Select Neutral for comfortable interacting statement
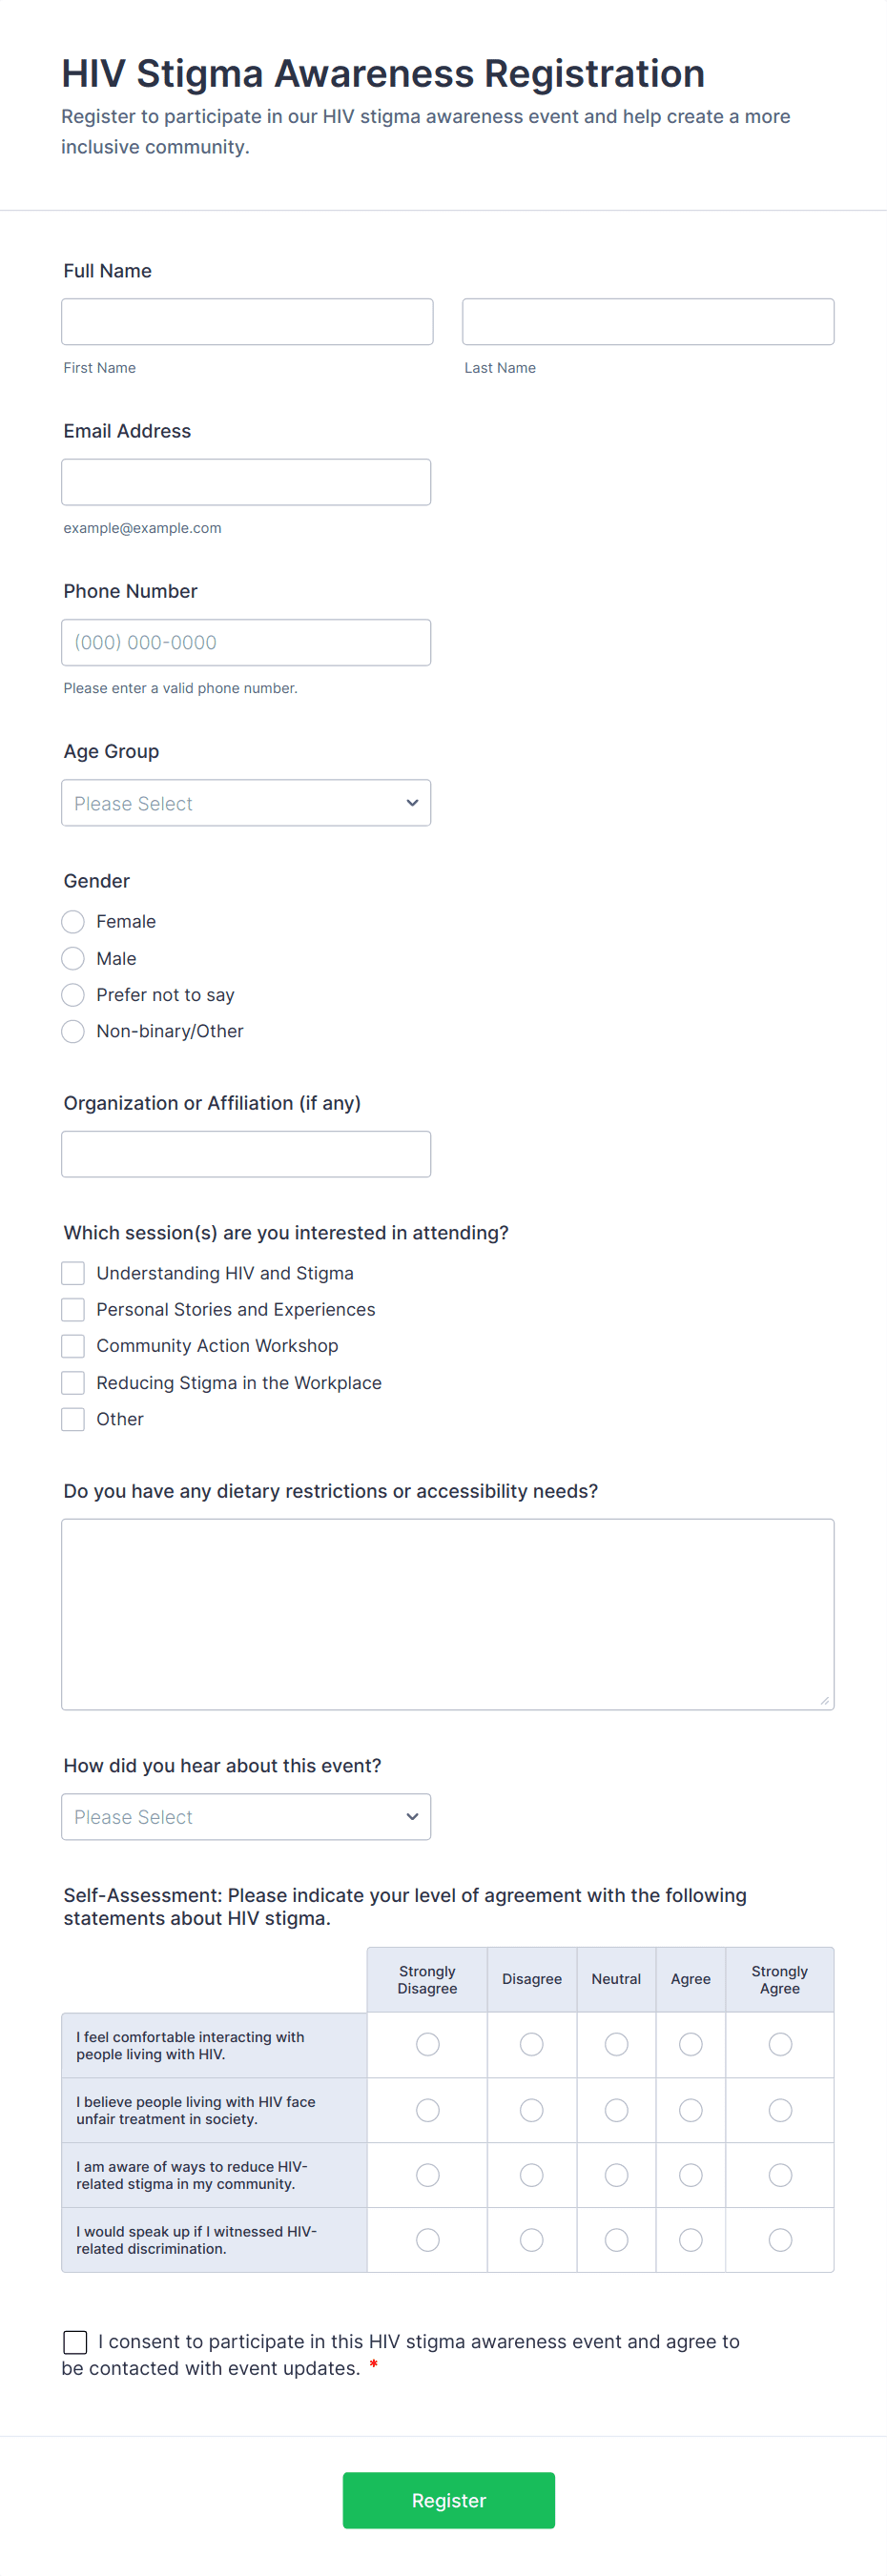Screen dimensions: 887x2576 coord(615,2044)
